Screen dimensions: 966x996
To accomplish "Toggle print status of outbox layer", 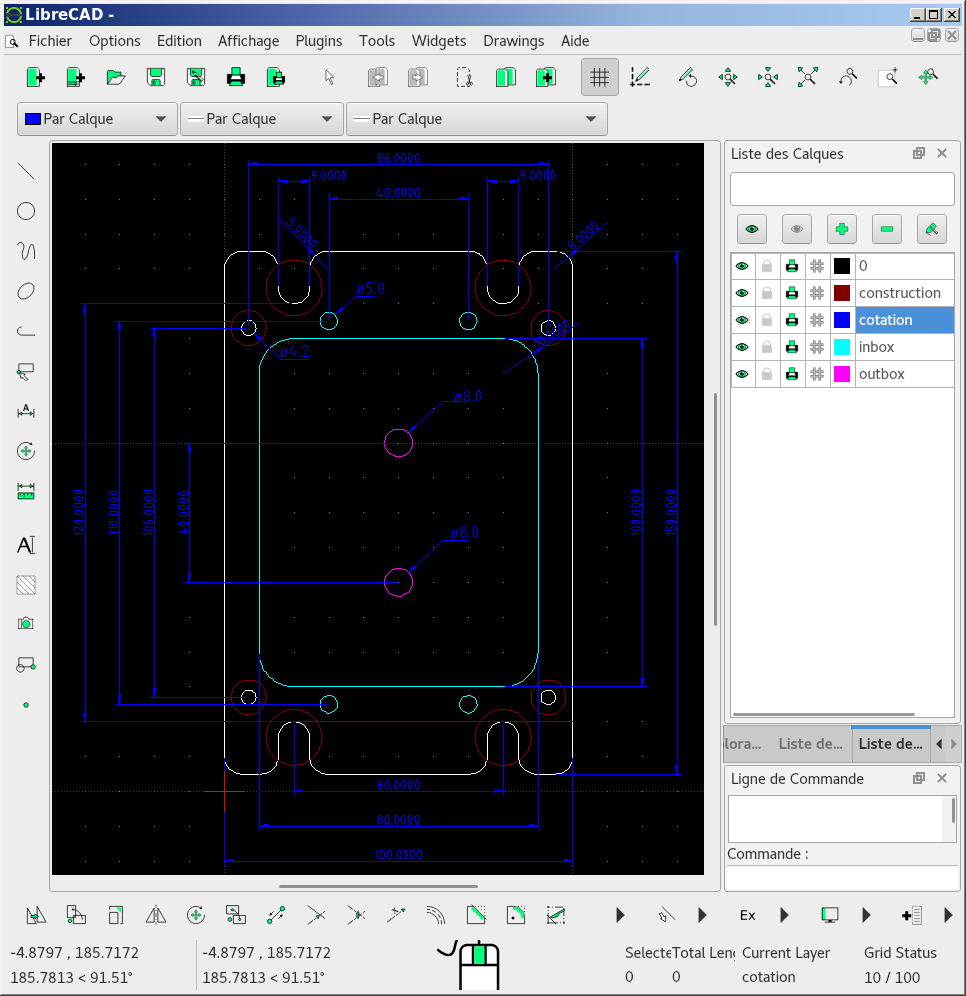I will coord(792,374).
